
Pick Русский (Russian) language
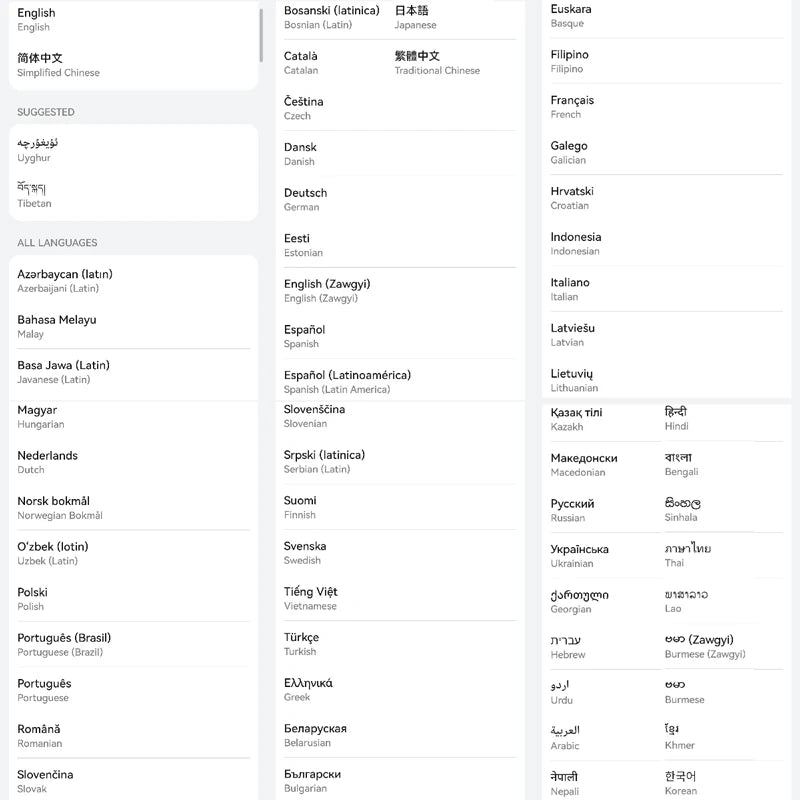point(572,510)
